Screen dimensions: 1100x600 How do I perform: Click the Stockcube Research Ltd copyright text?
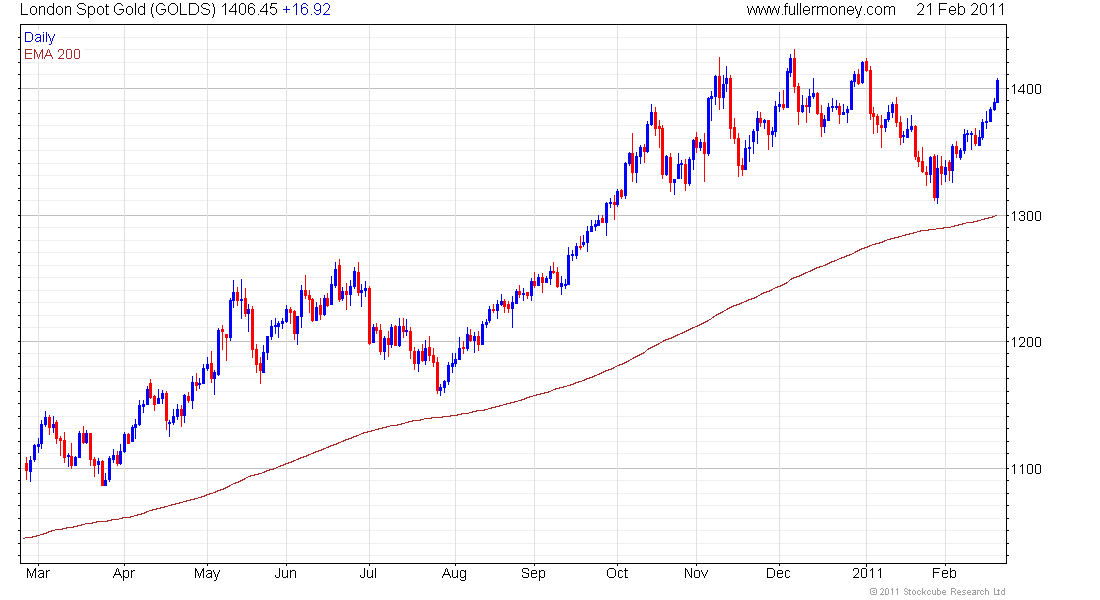pos(937,592)
